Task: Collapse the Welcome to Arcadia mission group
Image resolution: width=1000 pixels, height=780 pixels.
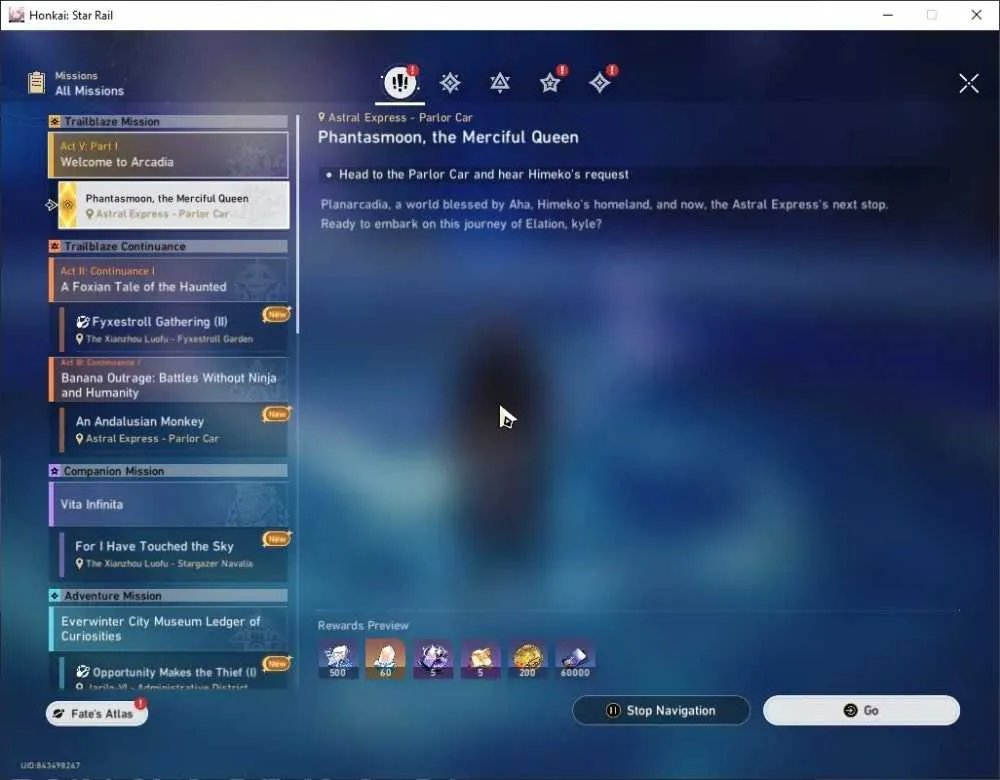Action: [x=168, y=155]
